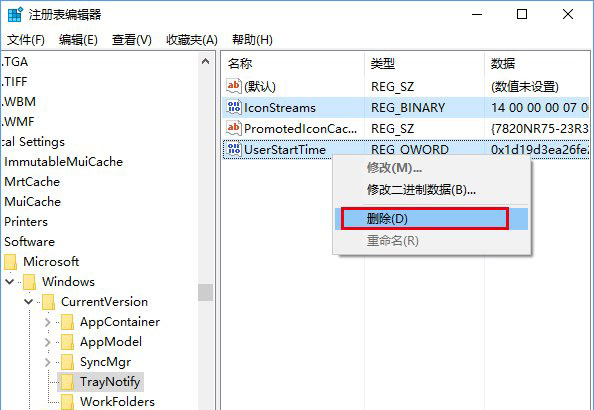Viewport: 594px width, 410px height.
Task: Maximize the Registry Editor window
Action: click(x=522, y=14)
